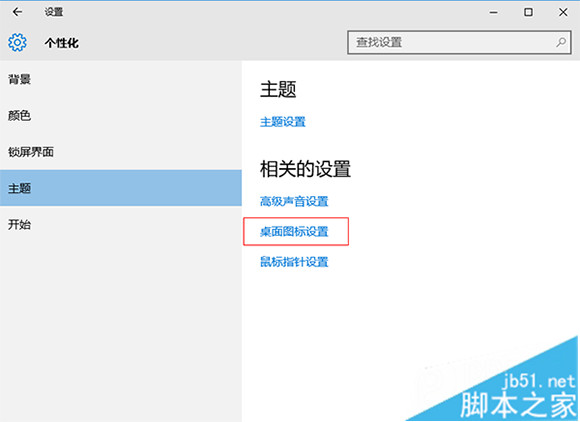The image size is (580, 422).
Task: Click the settings gear icon
Action: (17, 42)
